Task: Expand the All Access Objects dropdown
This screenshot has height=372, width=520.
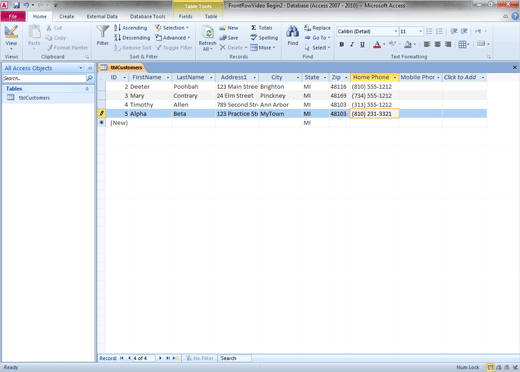Action: pyautogui.click(x=80, y=68)
